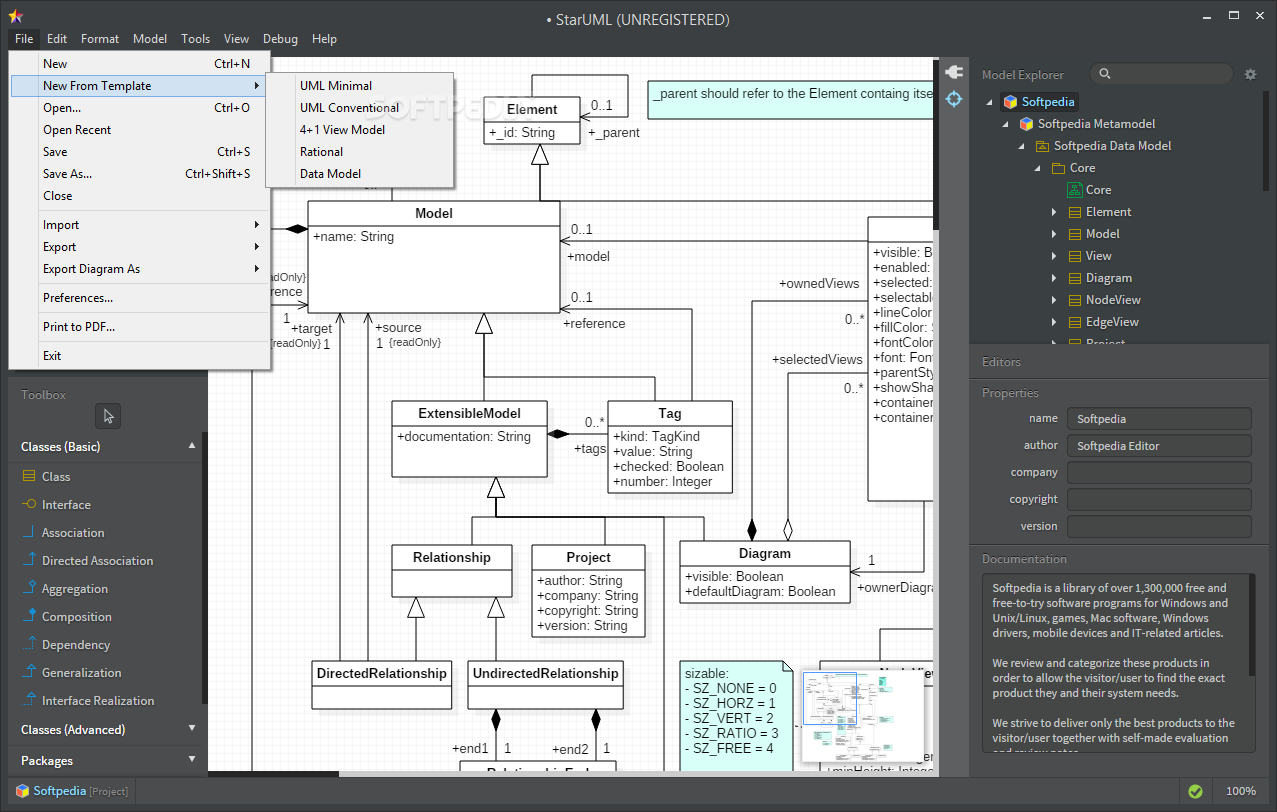Select Save As... in File menu
This screenshot has width=1277, height=812.
140,174
